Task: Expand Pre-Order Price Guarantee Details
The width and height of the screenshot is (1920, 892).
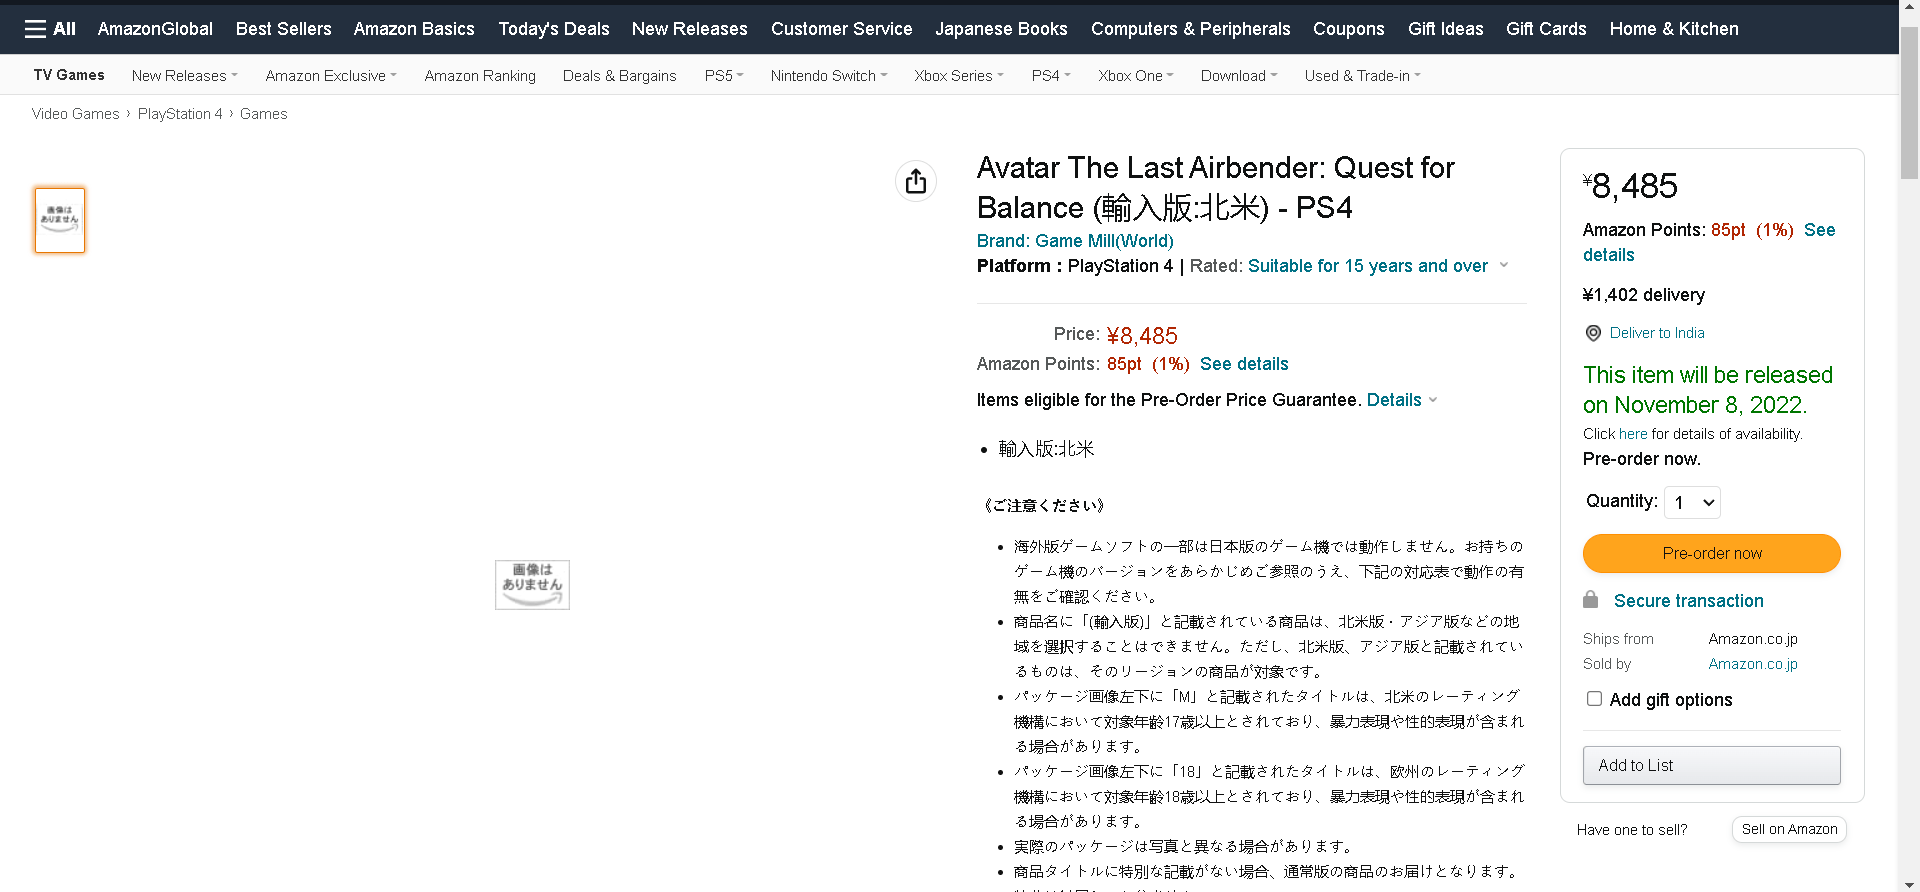Action: (1401, 400)
